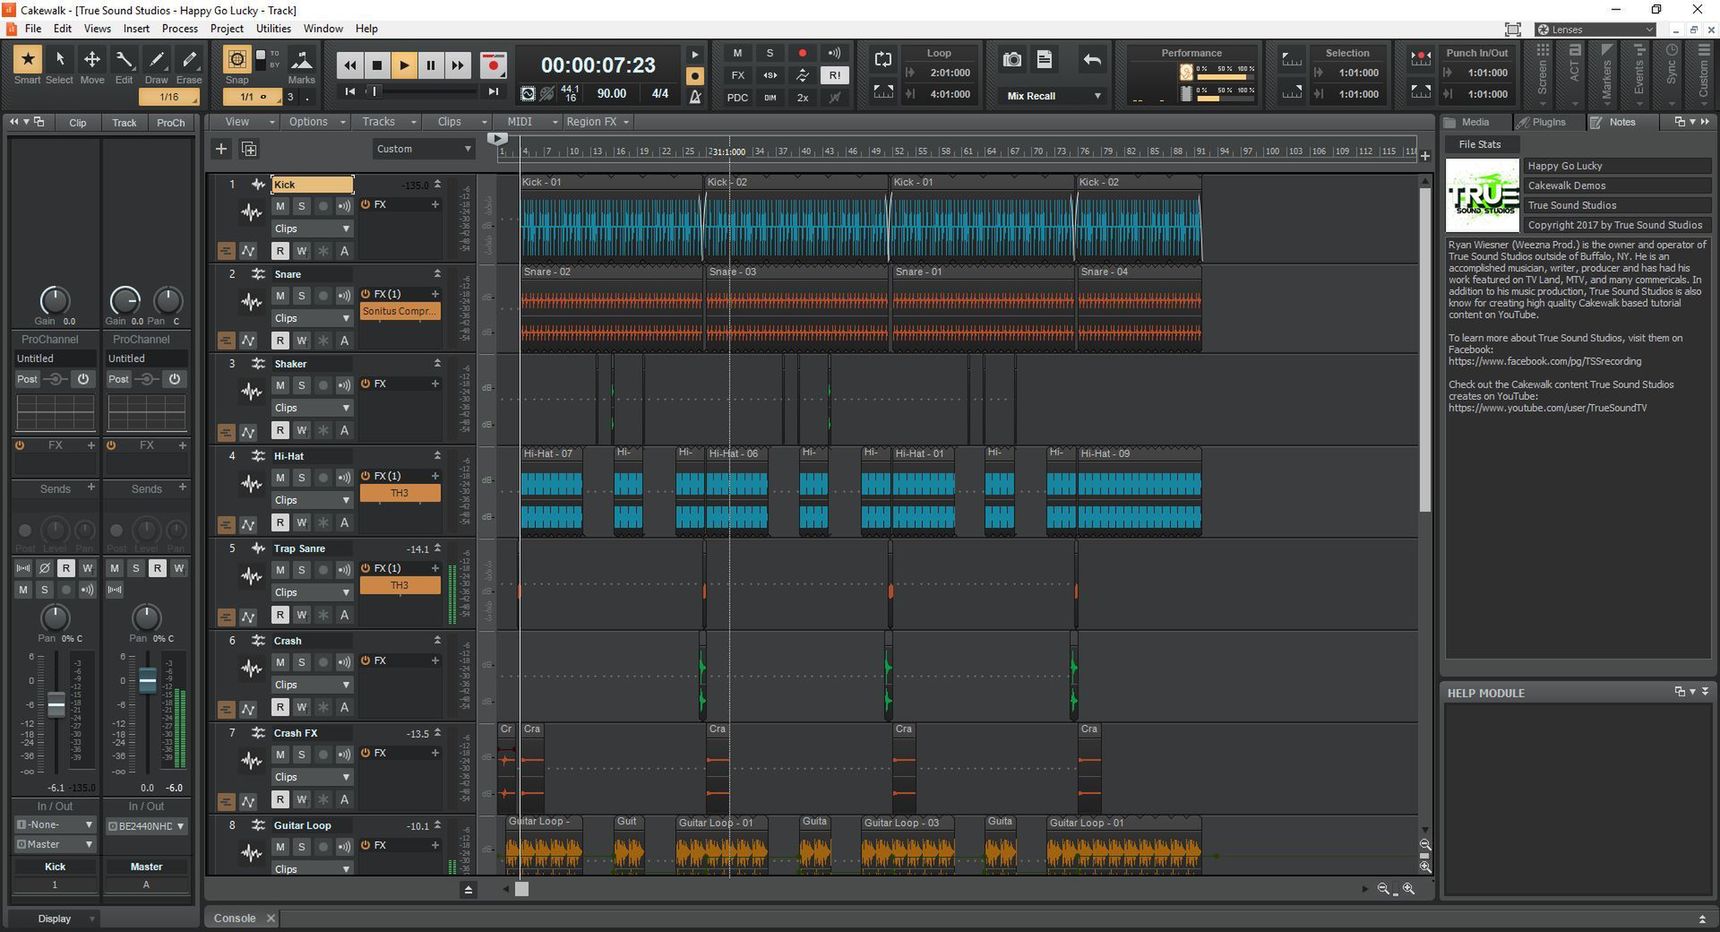
Task: Toggle Write automation on Crash track
Action: click(x=301, y=707)
